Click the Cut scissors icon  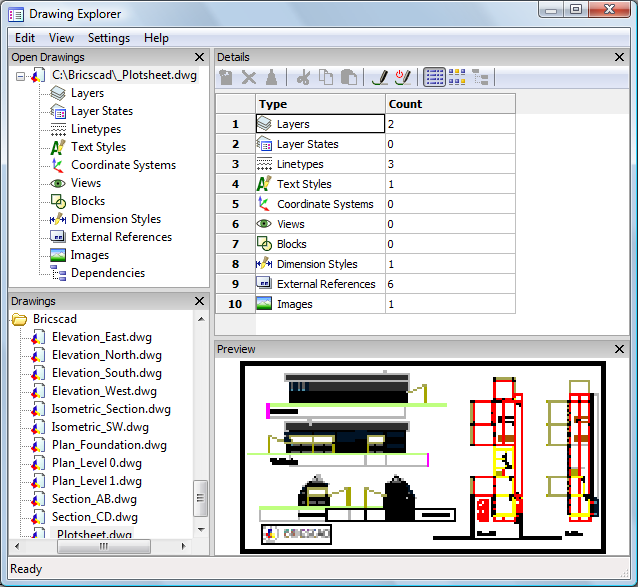point(303,77)
